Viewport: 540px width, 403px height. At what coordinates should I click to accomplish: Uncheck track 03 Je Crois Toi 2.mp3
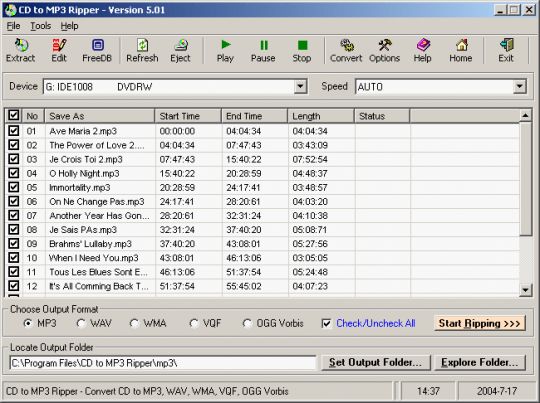(x=14, y=159)
